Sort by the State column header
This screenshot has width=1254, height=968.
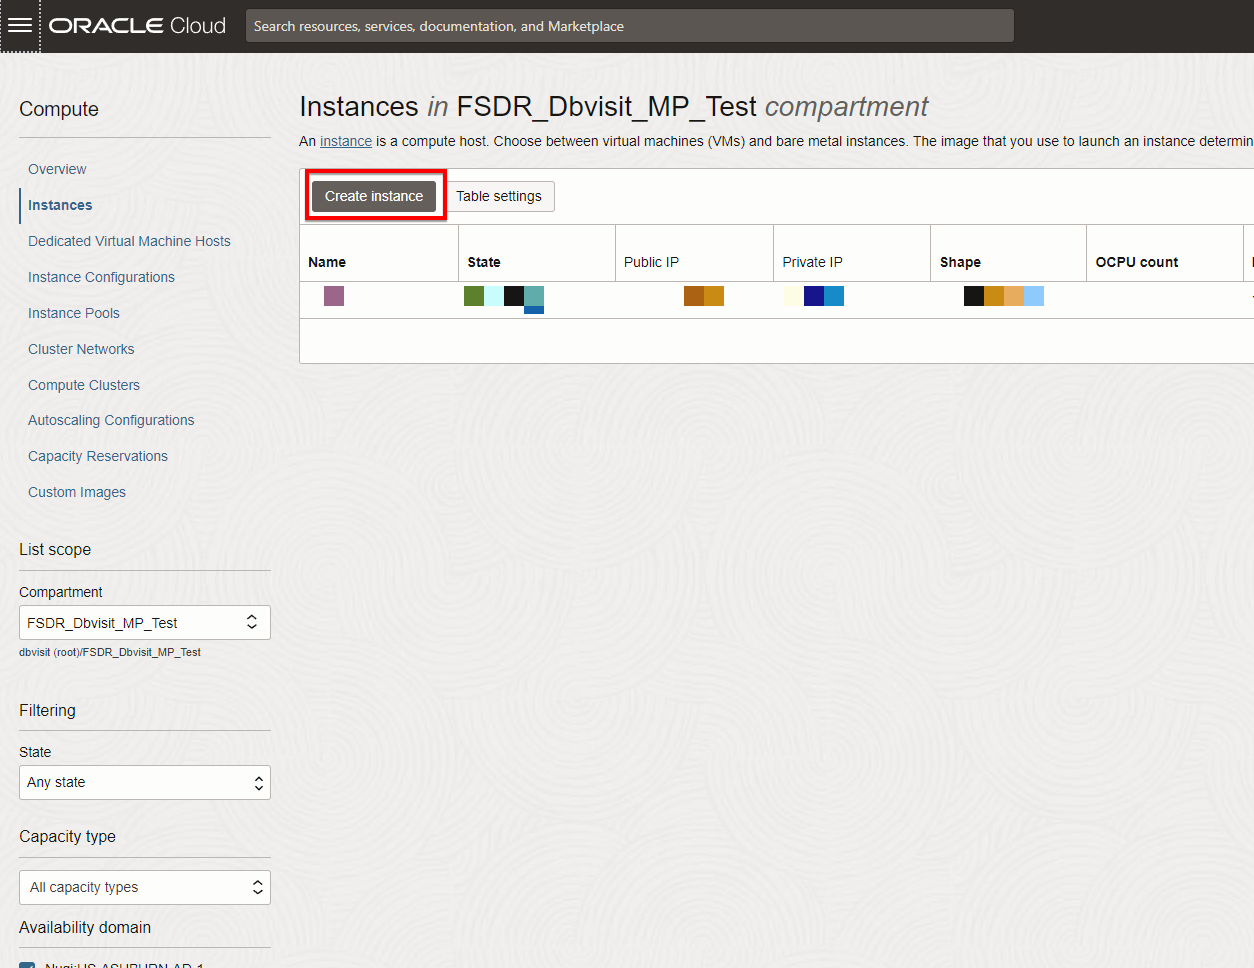tap(484, 262)
